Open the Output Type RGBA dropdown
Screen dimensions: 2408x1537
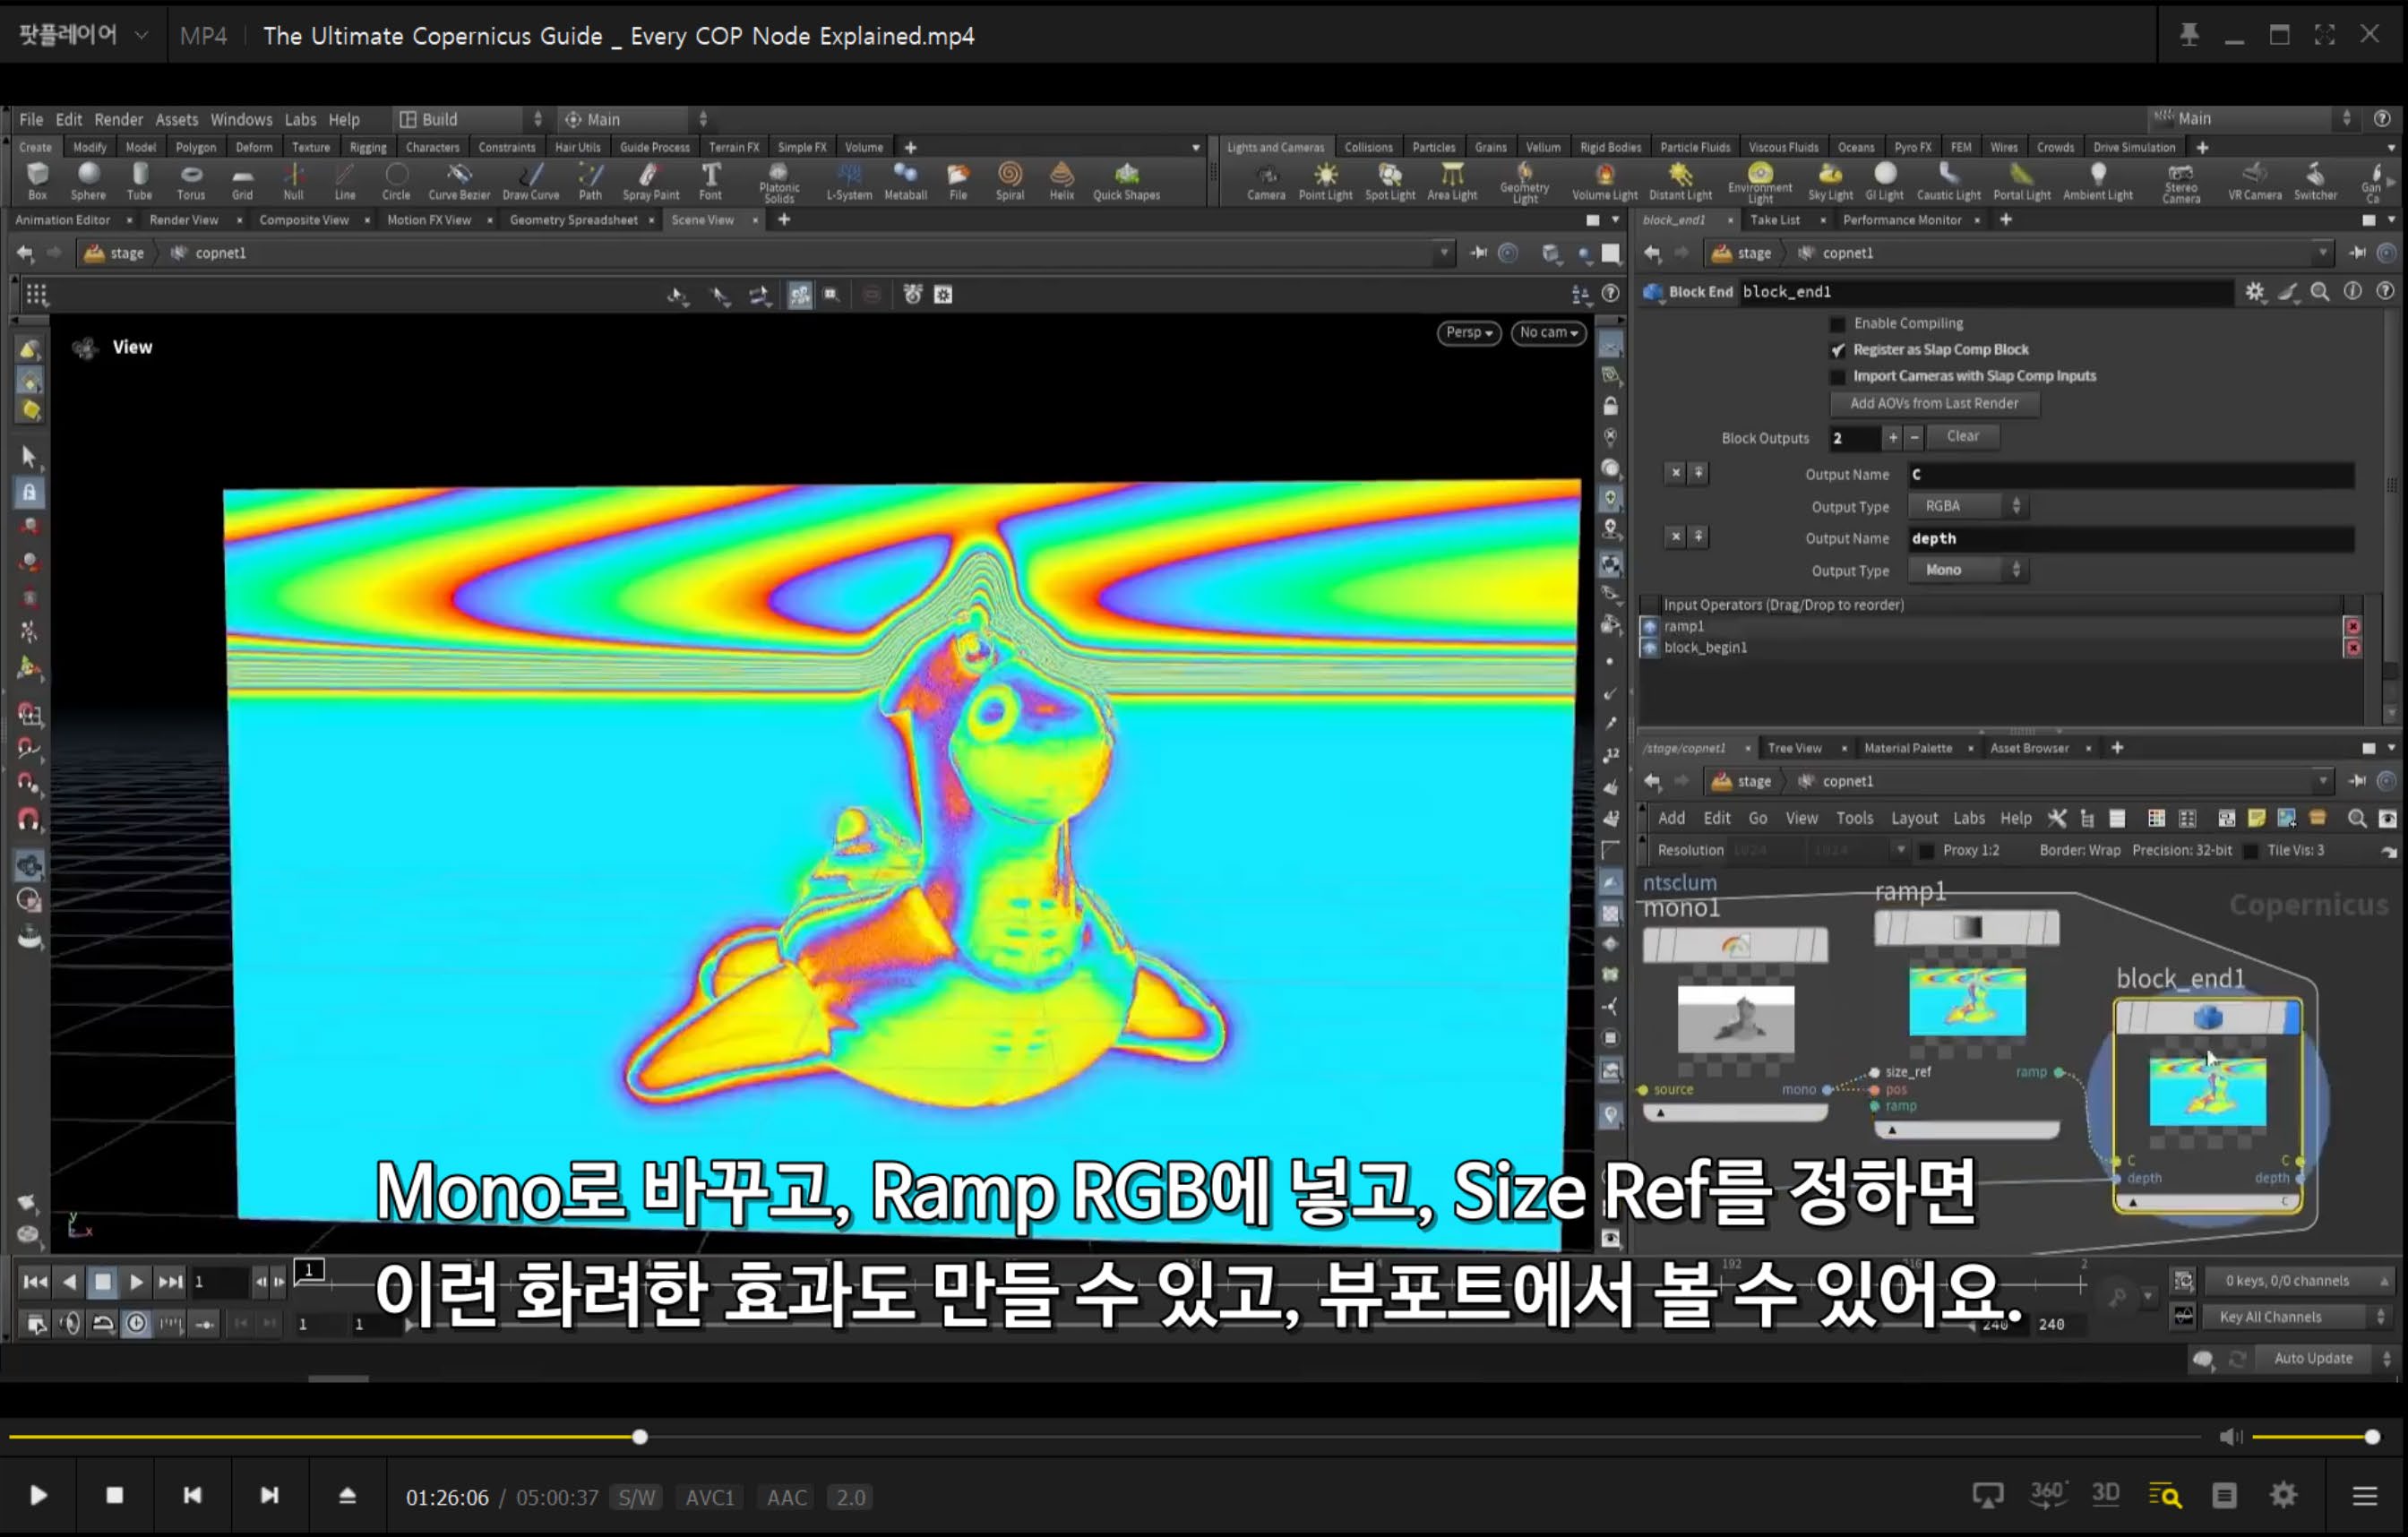tap(1968, 506)
